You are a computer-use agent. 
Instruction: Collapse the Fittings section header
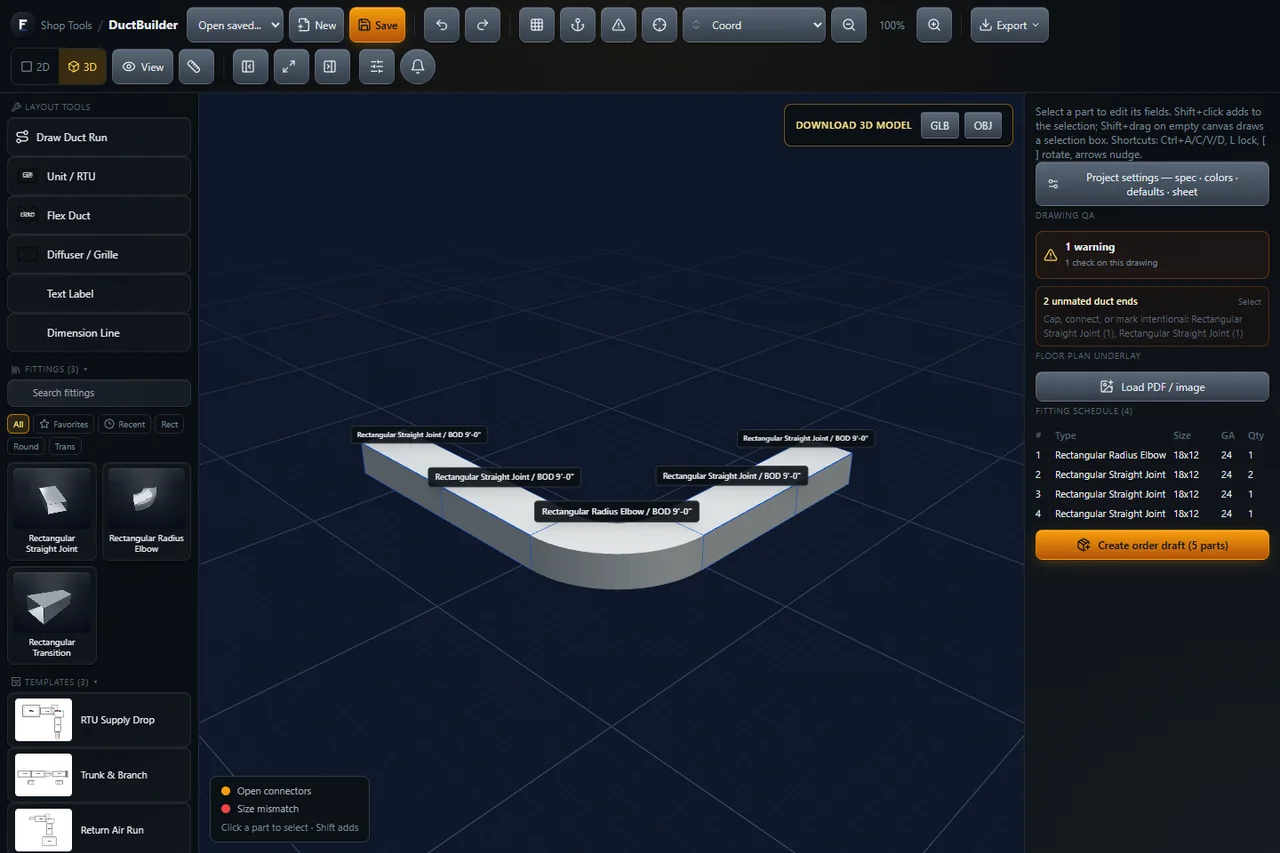tap(49, 369)
